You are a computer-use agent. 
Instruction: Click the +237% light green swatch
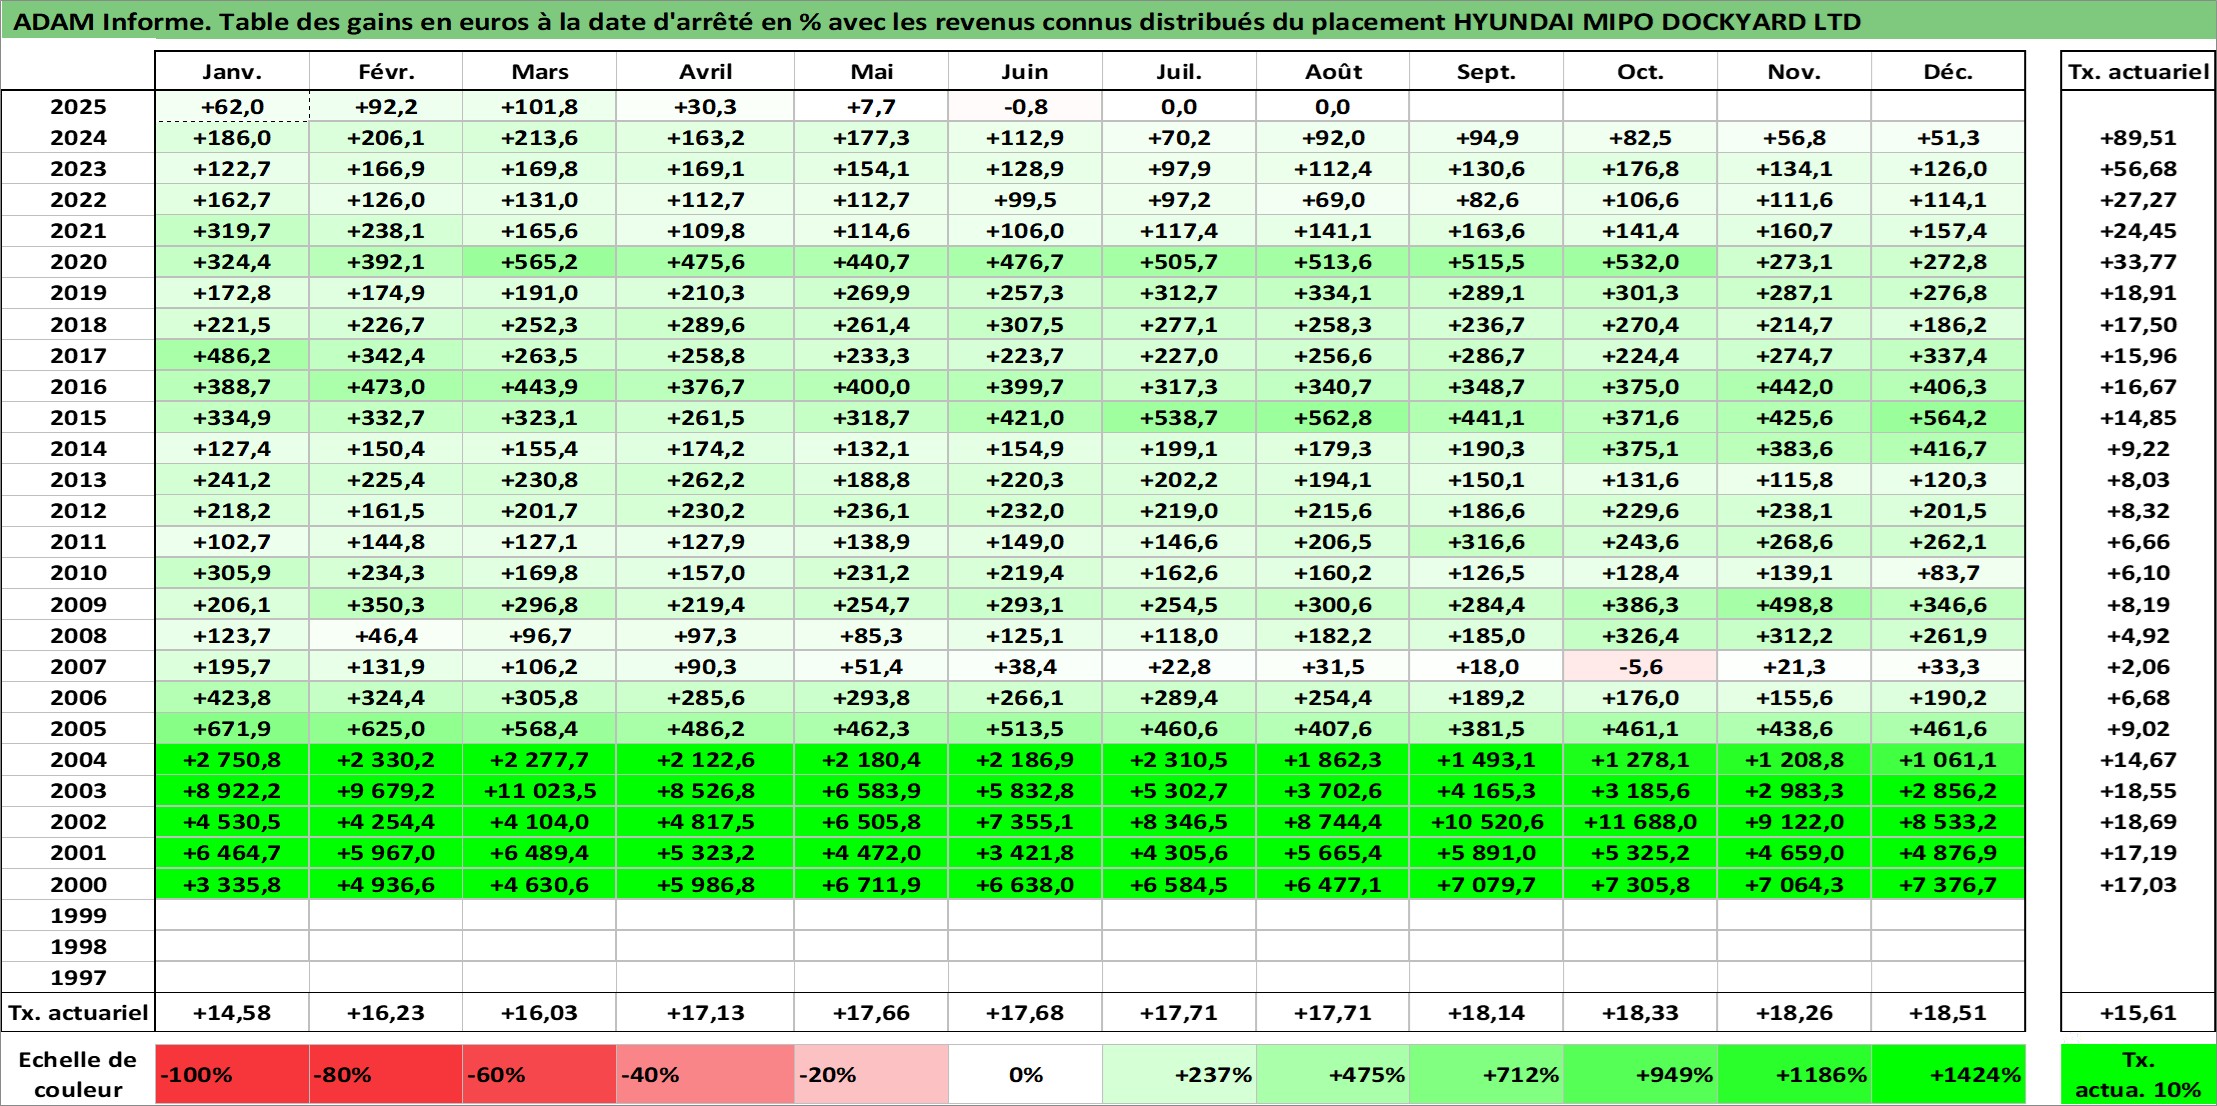[x=1179, y=1074]
